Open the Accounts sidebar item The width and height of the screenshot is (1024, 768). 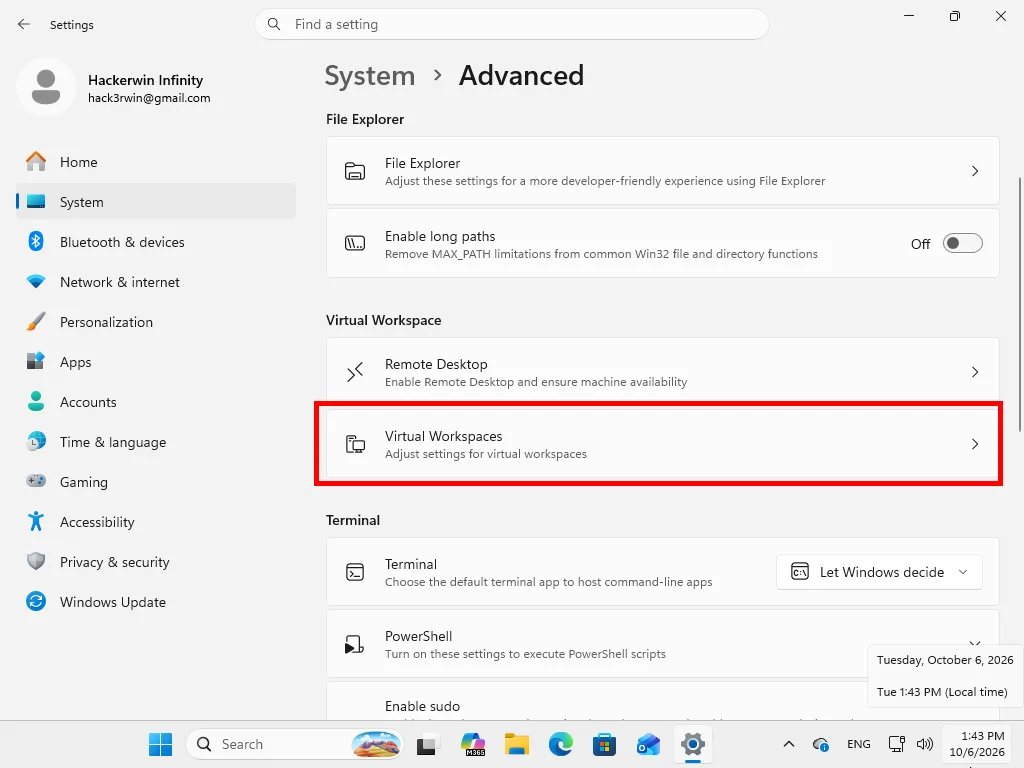156,402
